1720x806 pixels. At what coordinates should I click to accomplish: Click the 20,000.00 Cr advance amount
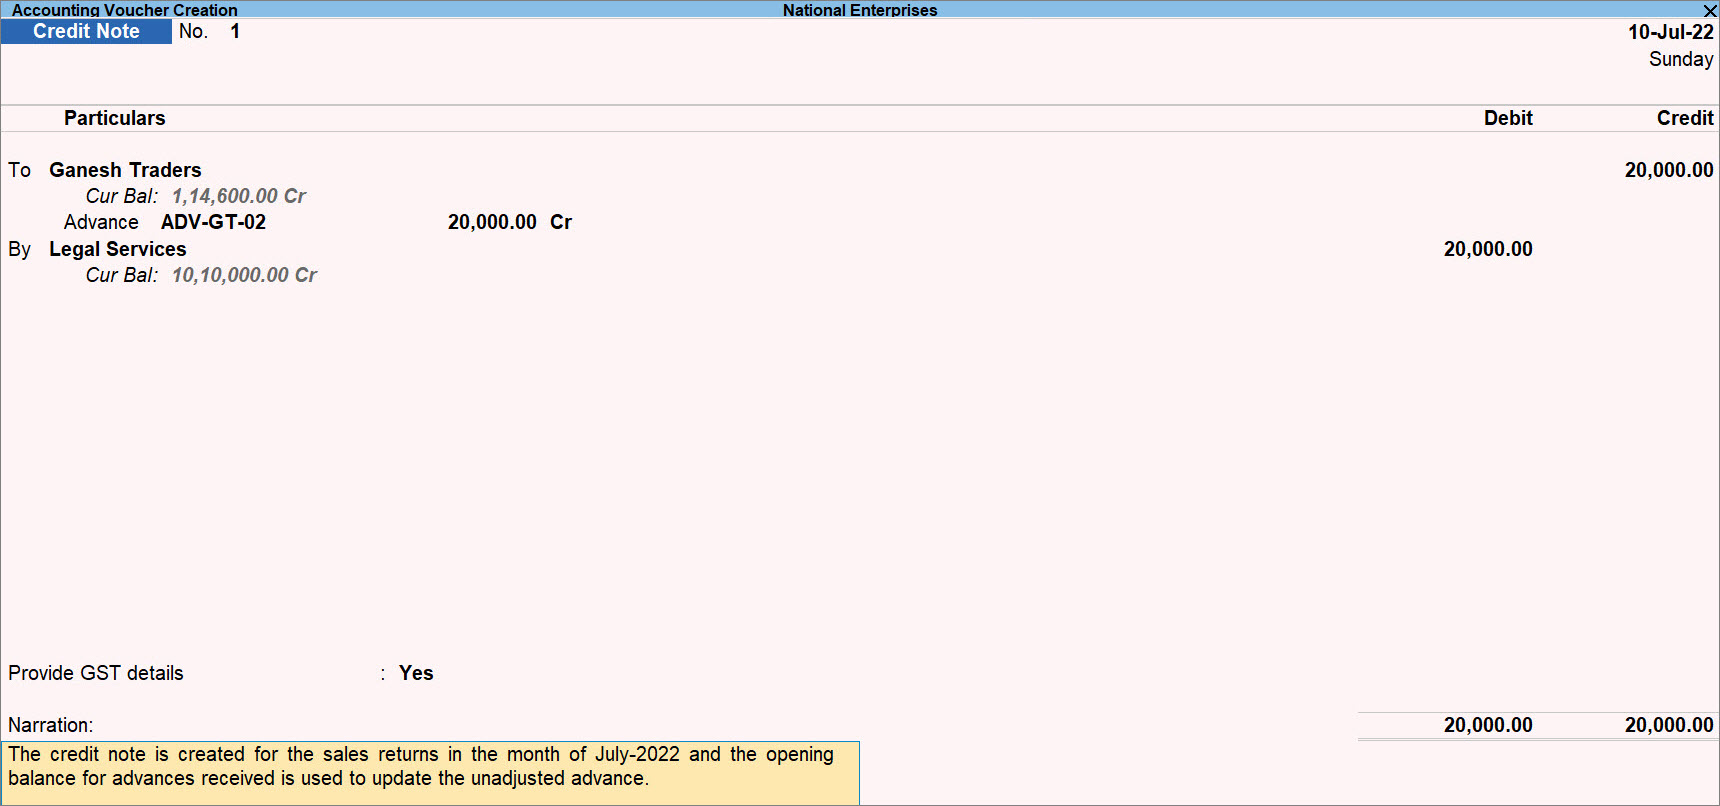[510, 222]
